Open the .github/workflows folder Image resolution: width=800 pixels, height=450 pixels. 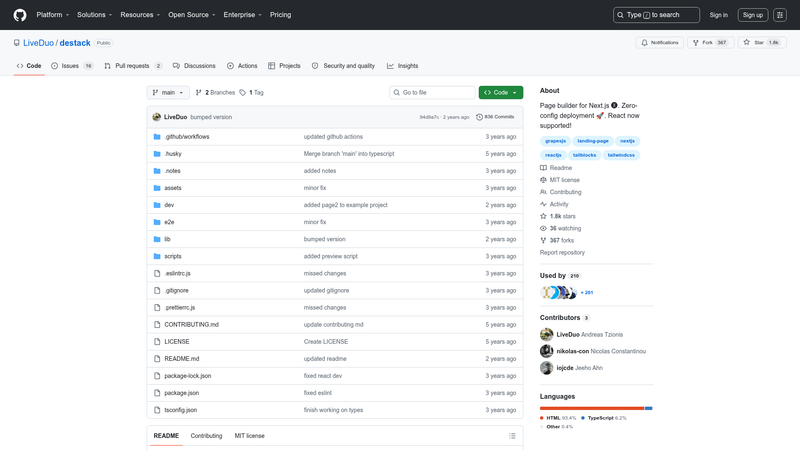pyautogui.click(x=187, y=137)
